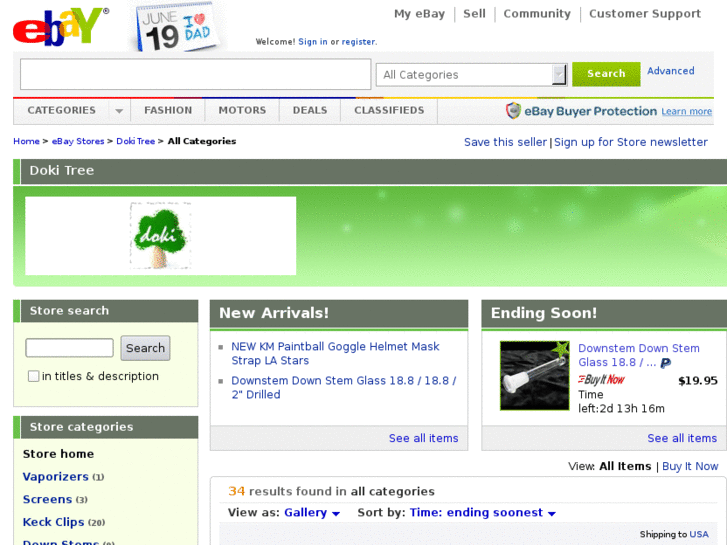Open the Community menu item
The width and height of the screenshot is (727, 545).
[537, 14]
